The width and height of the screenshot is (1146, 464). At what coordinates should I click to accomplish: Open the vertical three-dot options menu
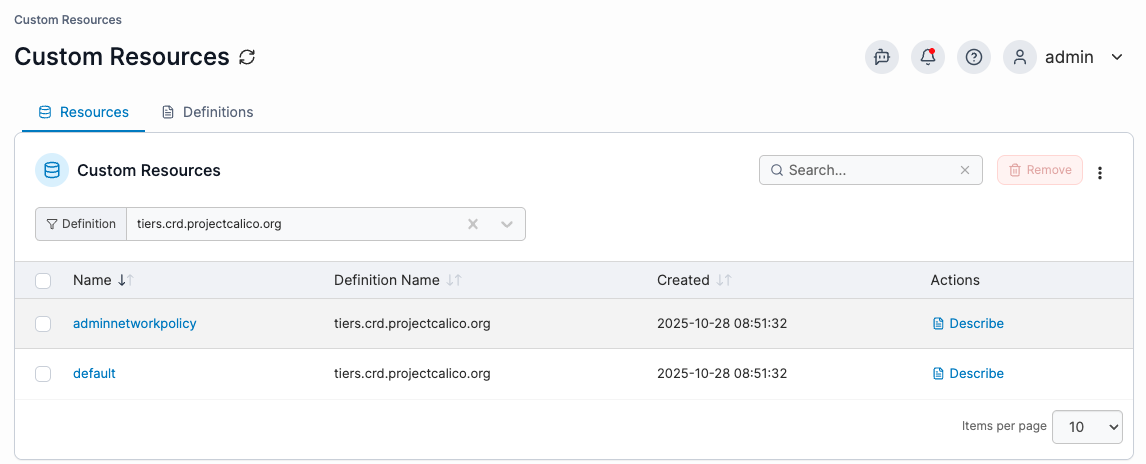(x=1100, y=172)
